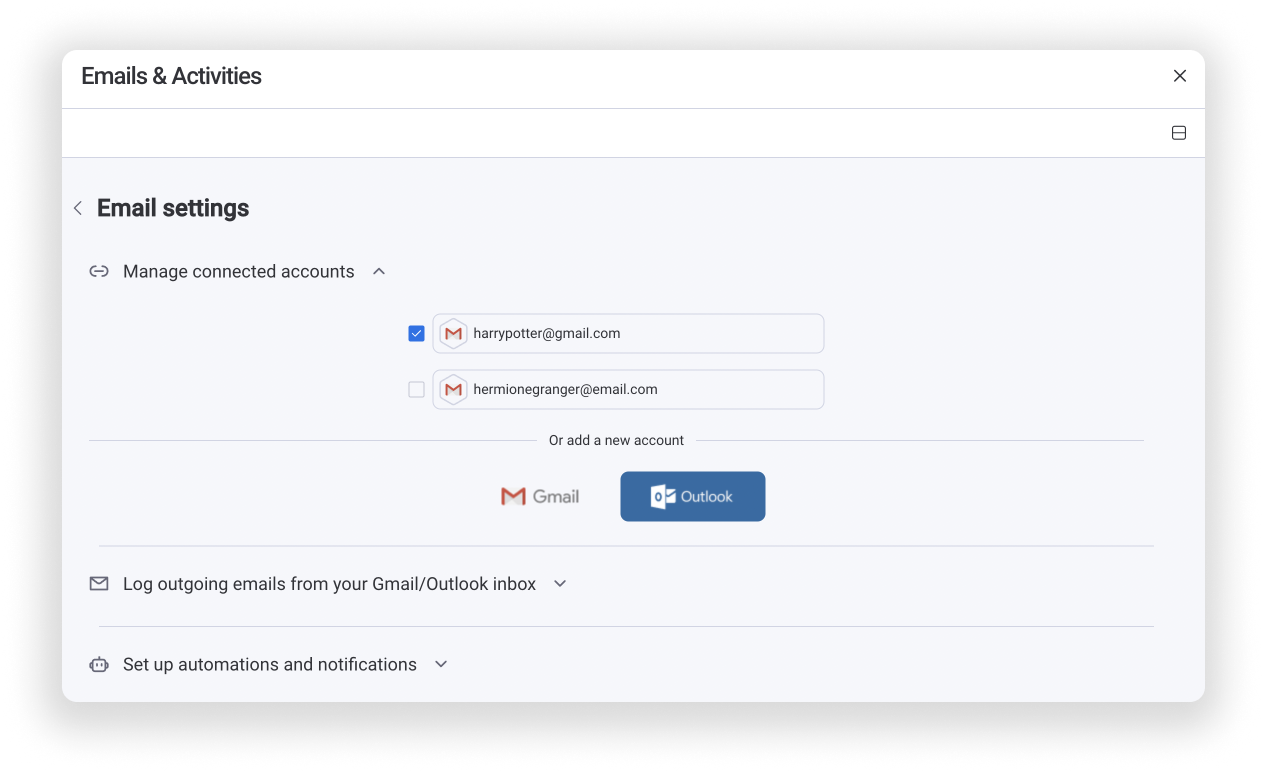The height and width of the screenshot is (772, 1263).
Task: Close the Emails & Activities dialog
Action: [1179, 76]
